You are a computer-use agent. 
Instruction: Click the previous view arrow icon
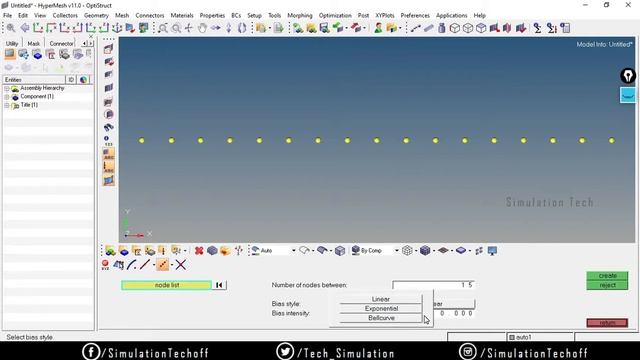[x=24, y=28]
